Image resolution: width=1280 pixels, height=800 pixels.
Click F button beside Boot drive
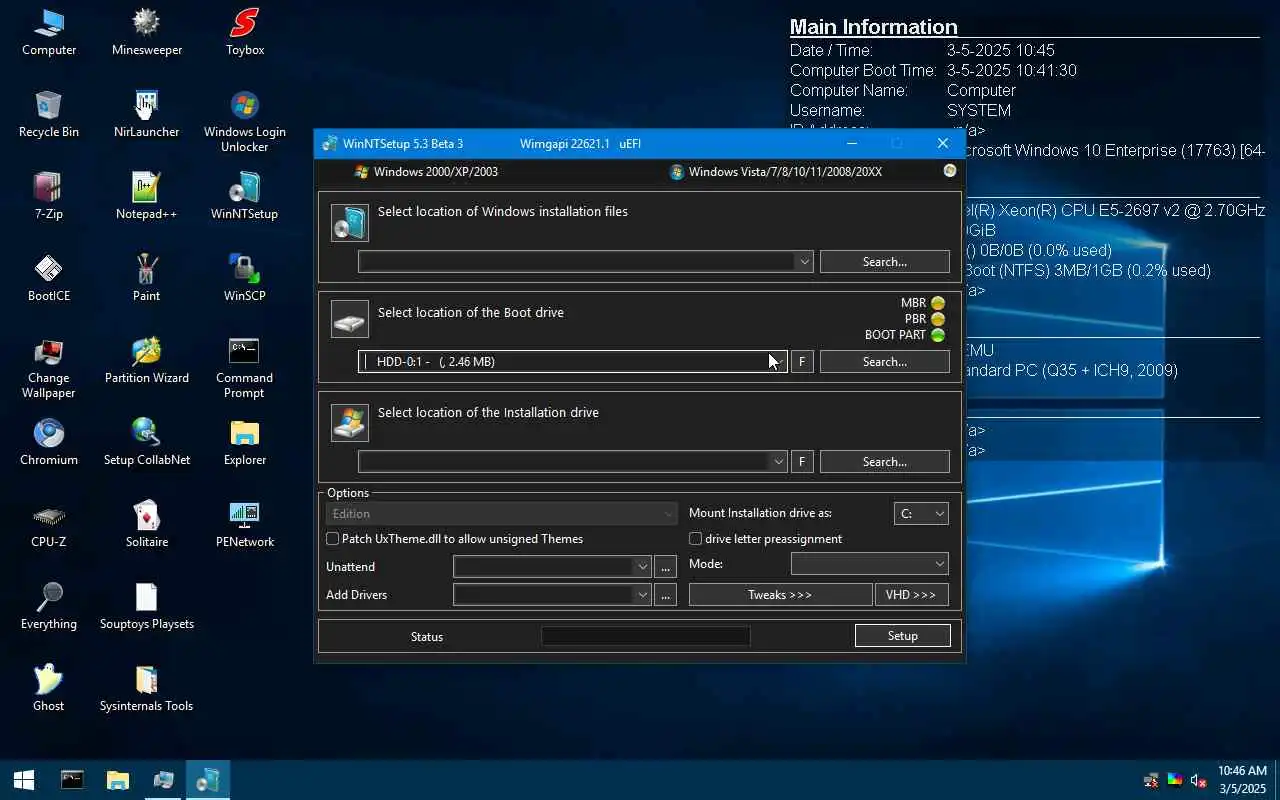801,362
